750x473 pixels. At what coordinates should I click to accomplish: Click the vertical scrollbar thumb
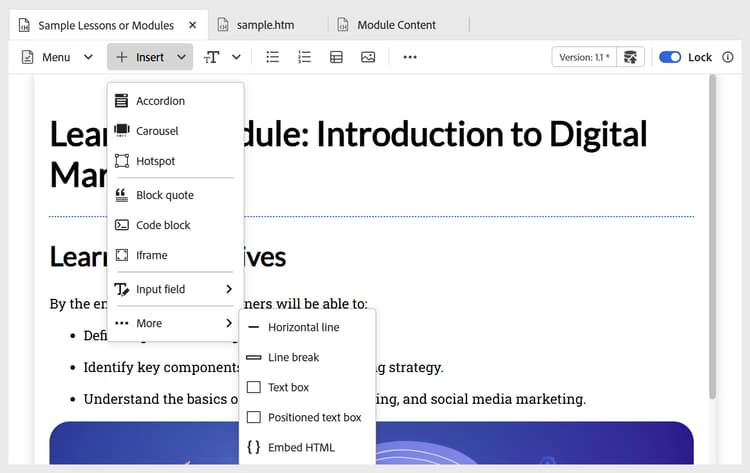[712, 236]
